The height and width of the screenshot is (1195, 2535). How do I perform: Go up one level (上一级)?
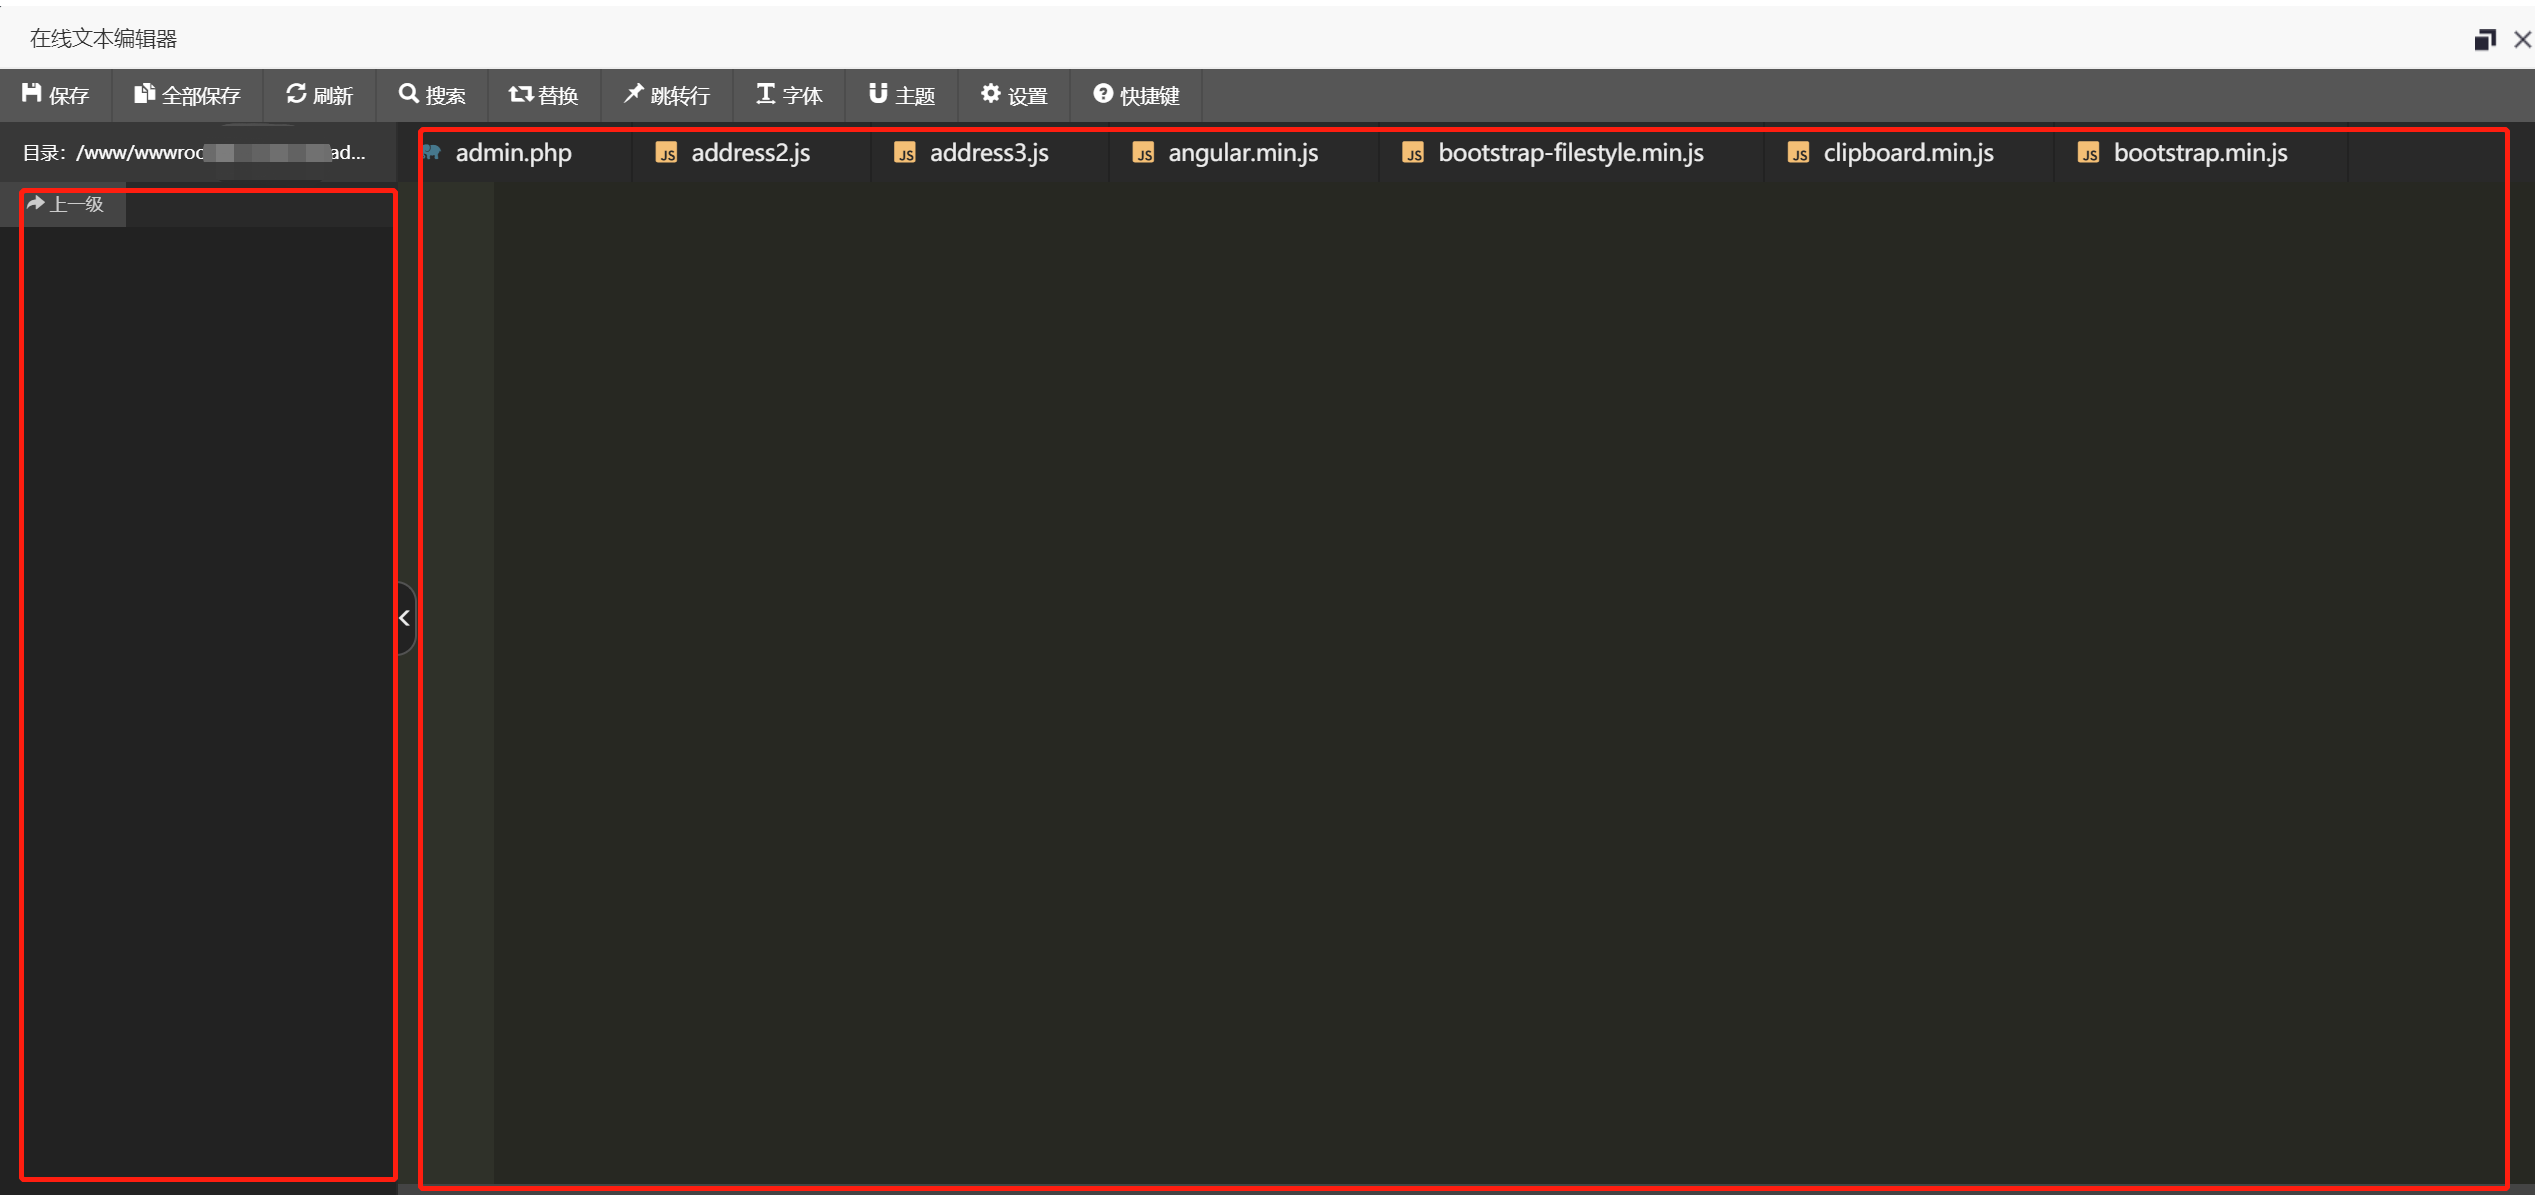(66, 204)
